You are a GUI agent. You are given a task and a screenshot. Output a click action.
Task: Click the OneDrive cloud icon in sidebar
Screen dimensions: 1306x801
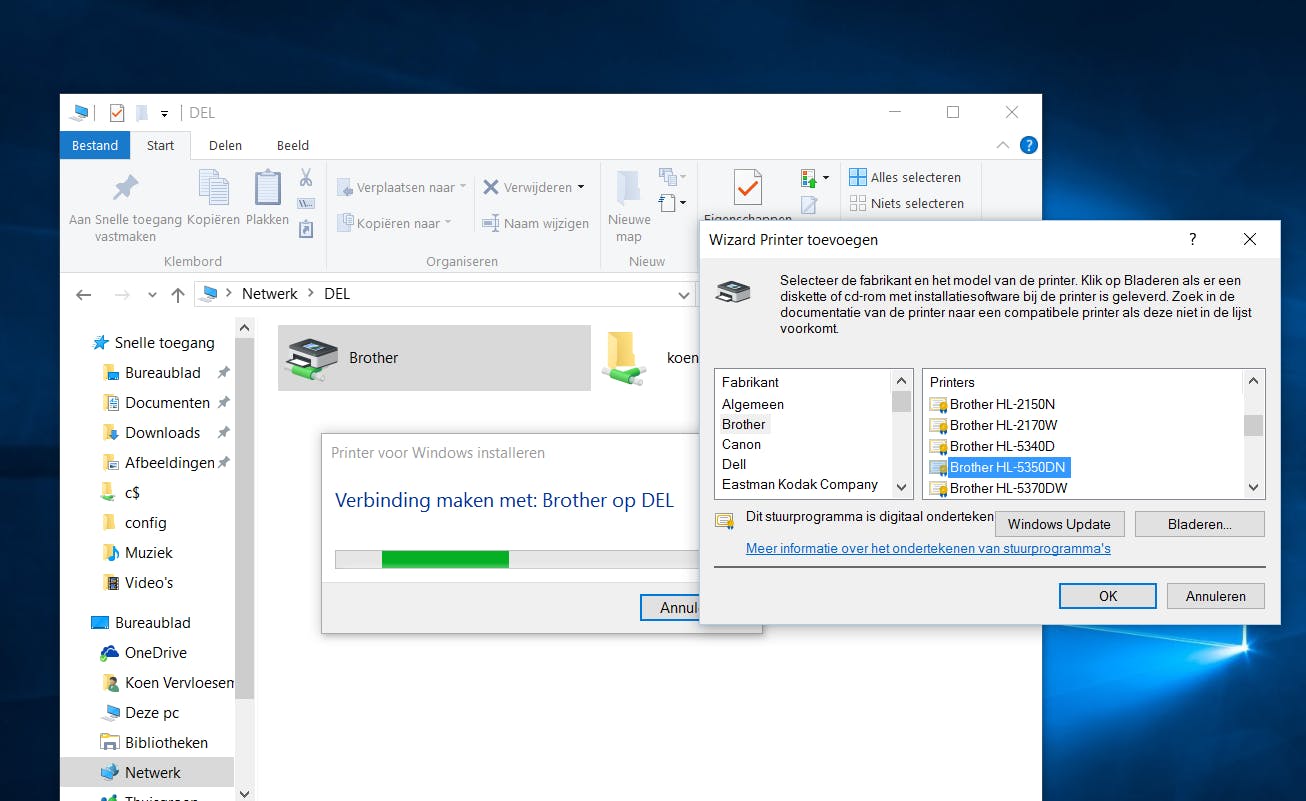pyautogui.click(x=109, y=653)
